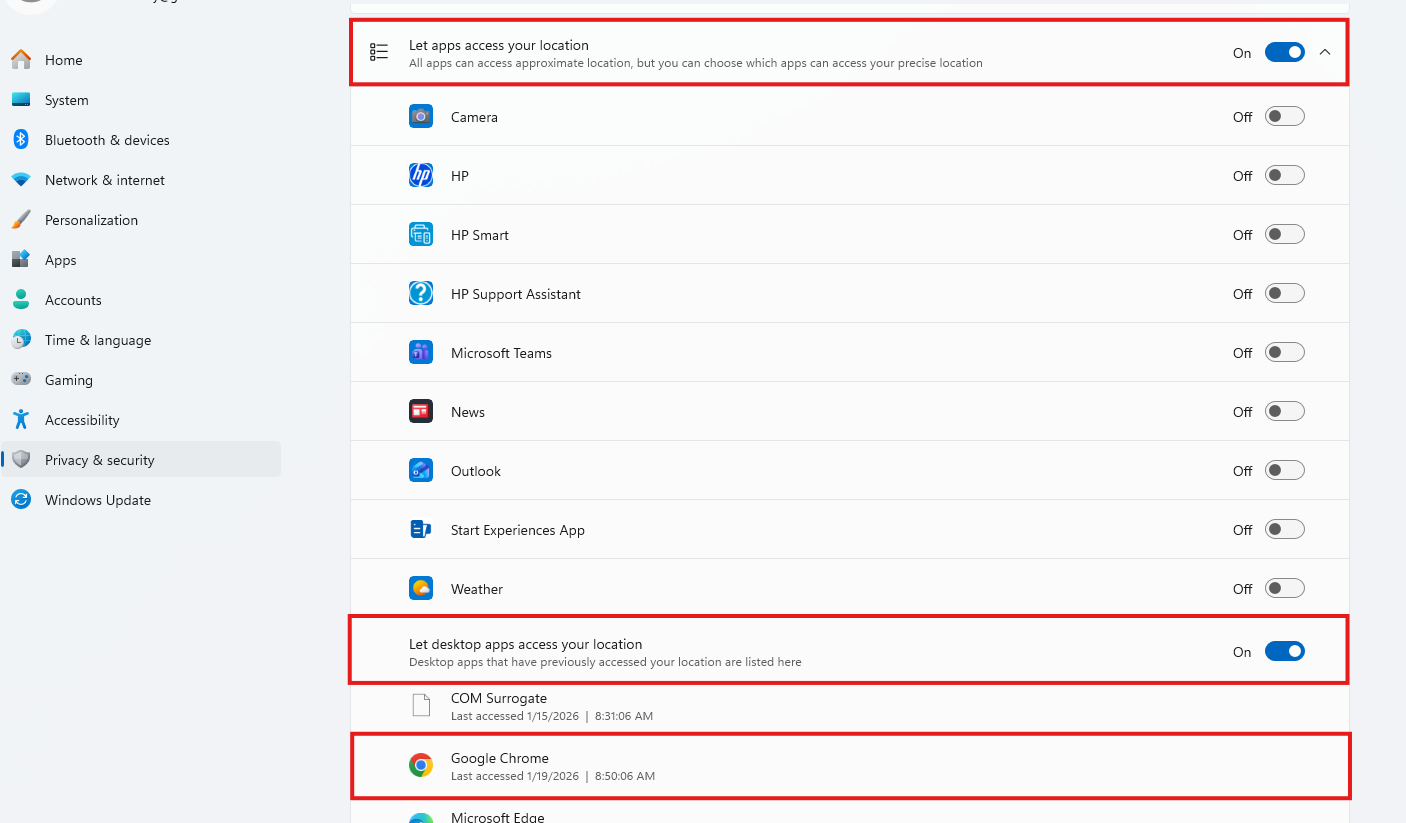Click Start Experiences App label
Viewport: 1406px width, 823px height.
(518, 530)
